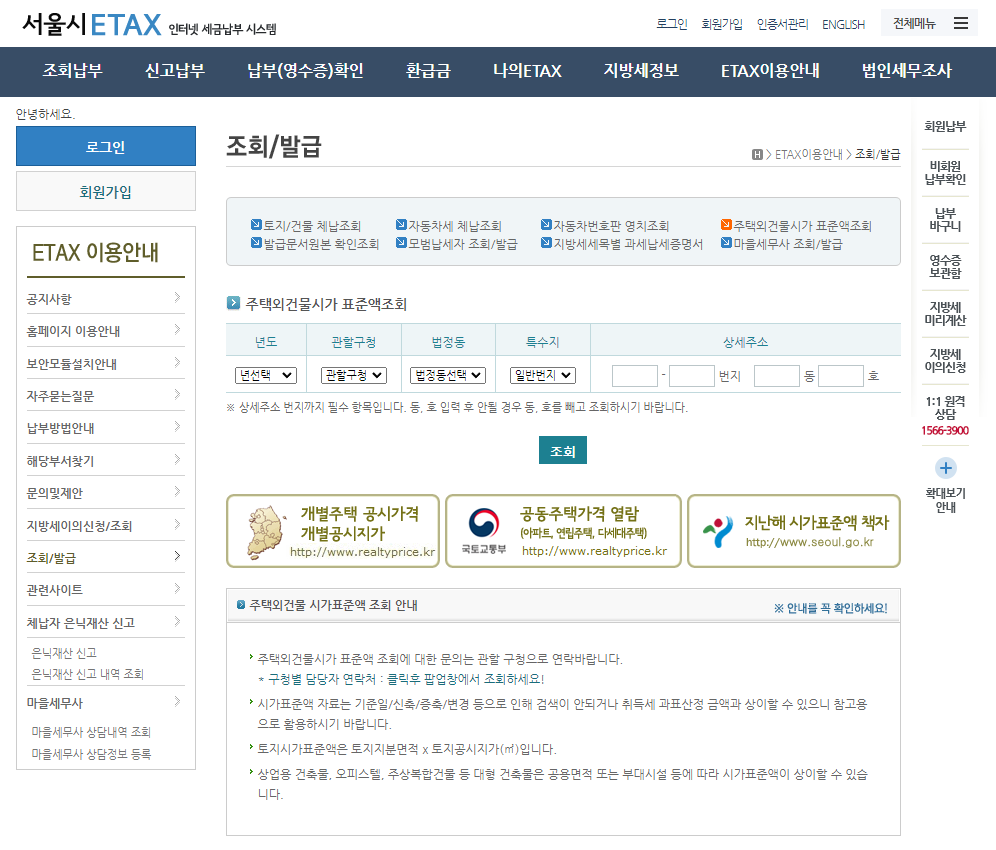Click the teal 조회 search button
The image size is (996, 850).
tap(563, 450)
